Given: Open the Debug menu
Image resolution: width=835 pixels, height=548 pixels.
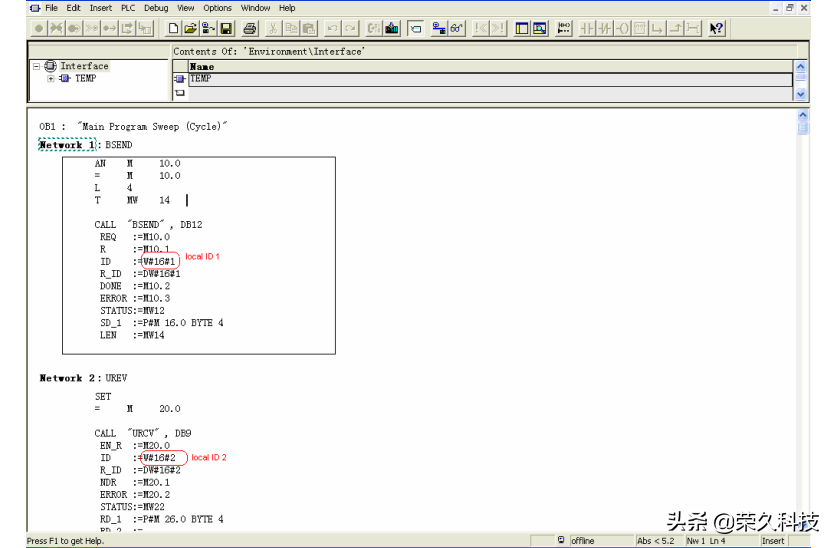Looking at the screenshot, I should [156, 8].
